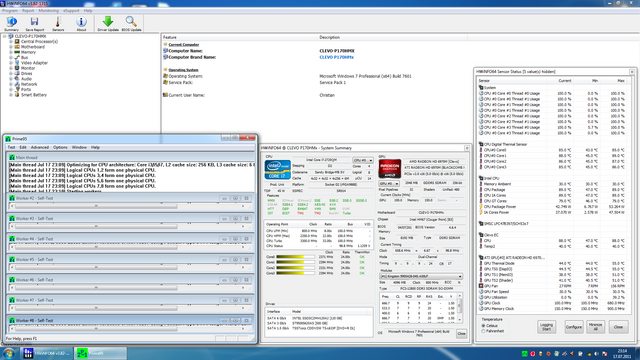Click the CPU Package Power sensor icon
The height and width of the screenshot is (360, 640).
tap(481, 207)
